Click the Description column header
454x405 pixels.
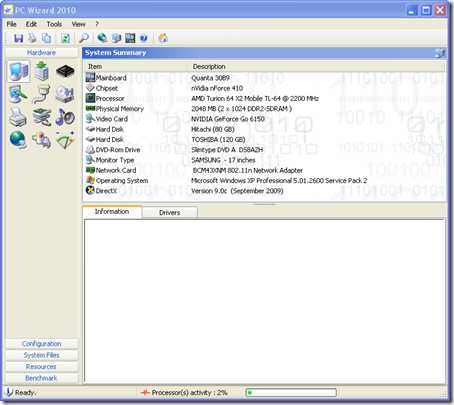[317, 66]
